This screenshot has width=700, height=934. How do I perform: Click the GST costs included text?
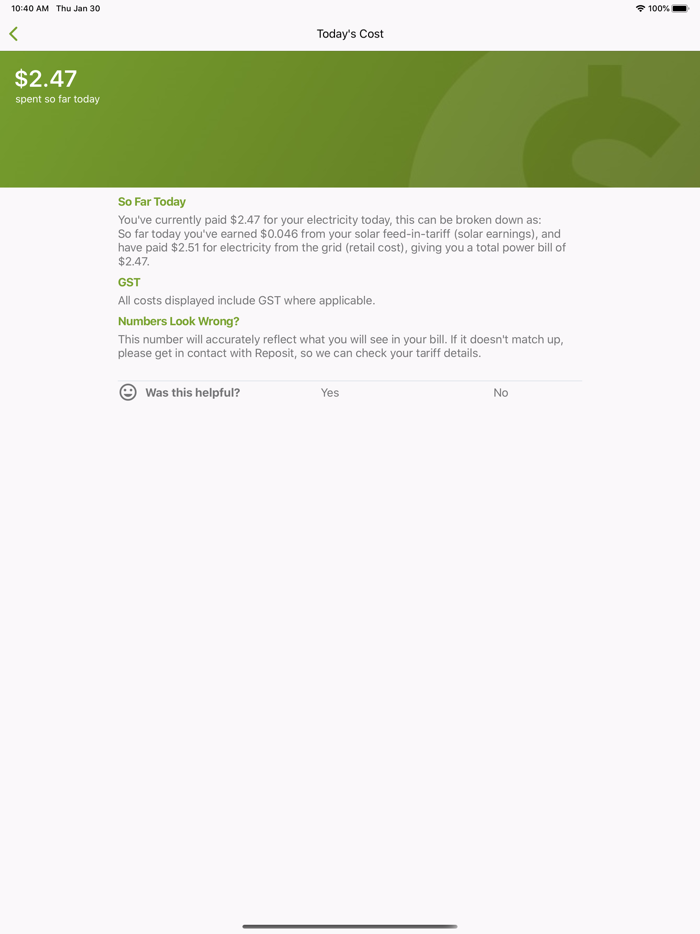coord(247,301)
